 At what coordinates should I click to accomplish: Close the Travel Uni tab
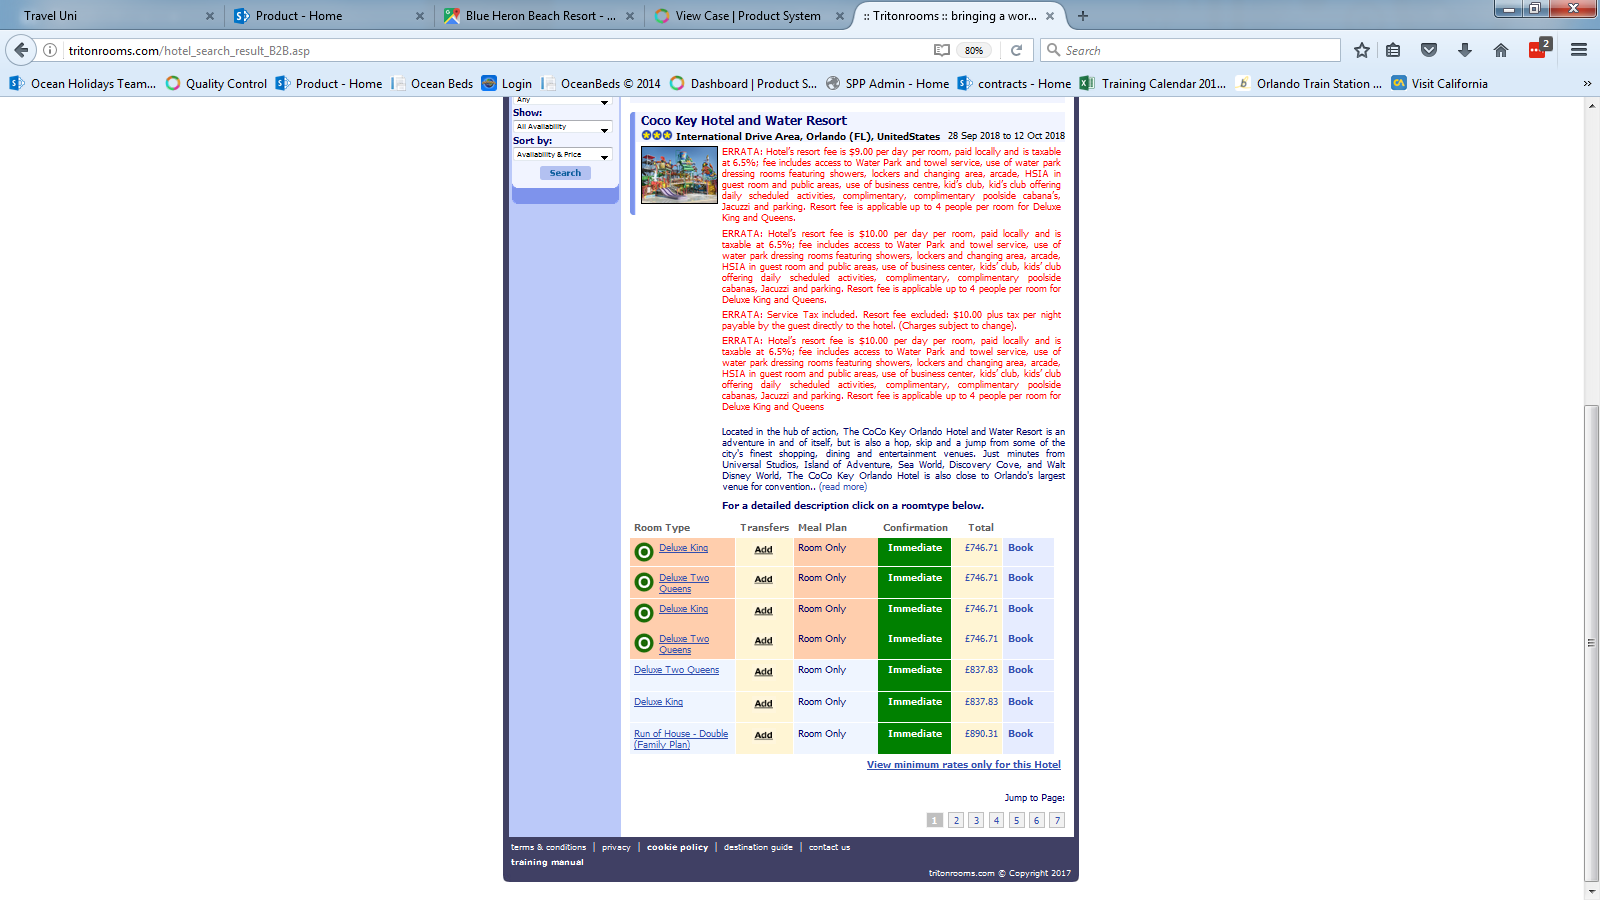210,16
